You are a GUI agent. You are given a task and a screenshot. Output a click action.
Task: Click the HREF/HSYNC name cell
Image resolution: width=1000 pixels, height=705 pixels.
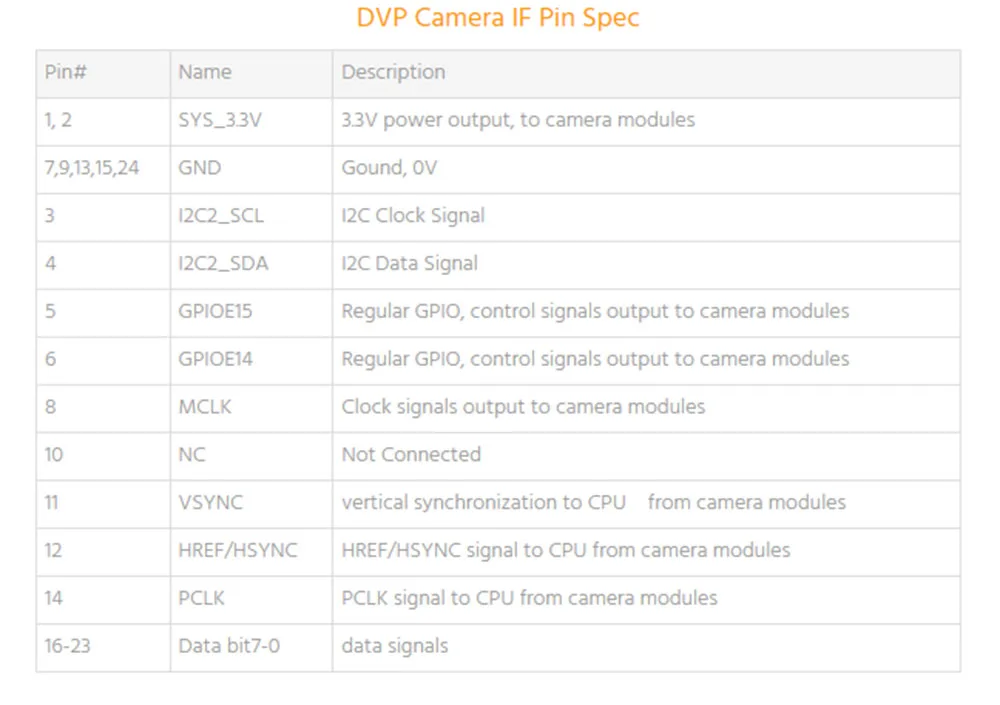point(251,553)
